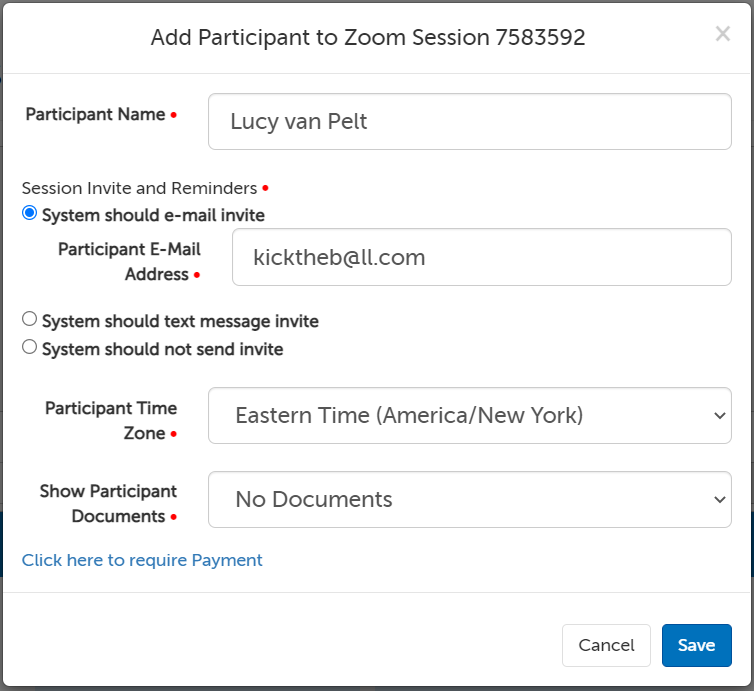This screenshot has height=691, width=754.
Task: Click the red required dot beside Participant Name
Action: click(174, 116)
